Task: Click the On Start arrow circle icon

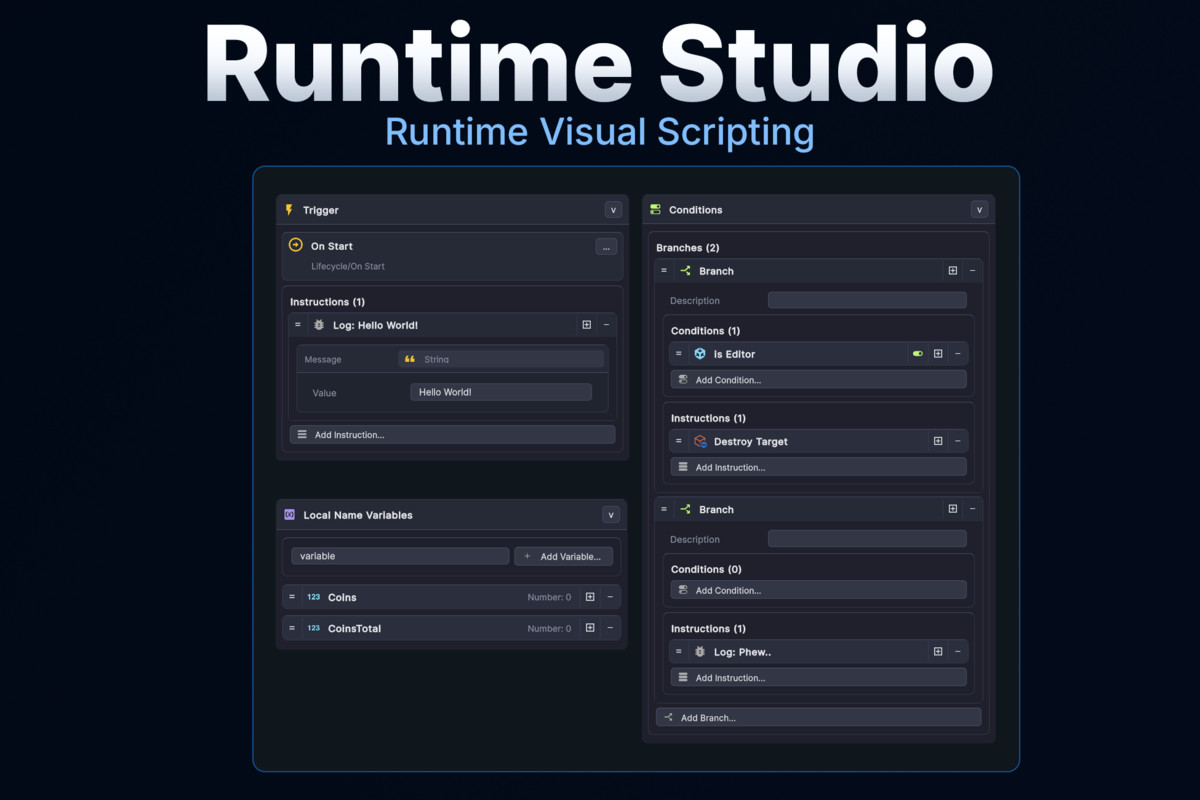Action: pos(295,245)
